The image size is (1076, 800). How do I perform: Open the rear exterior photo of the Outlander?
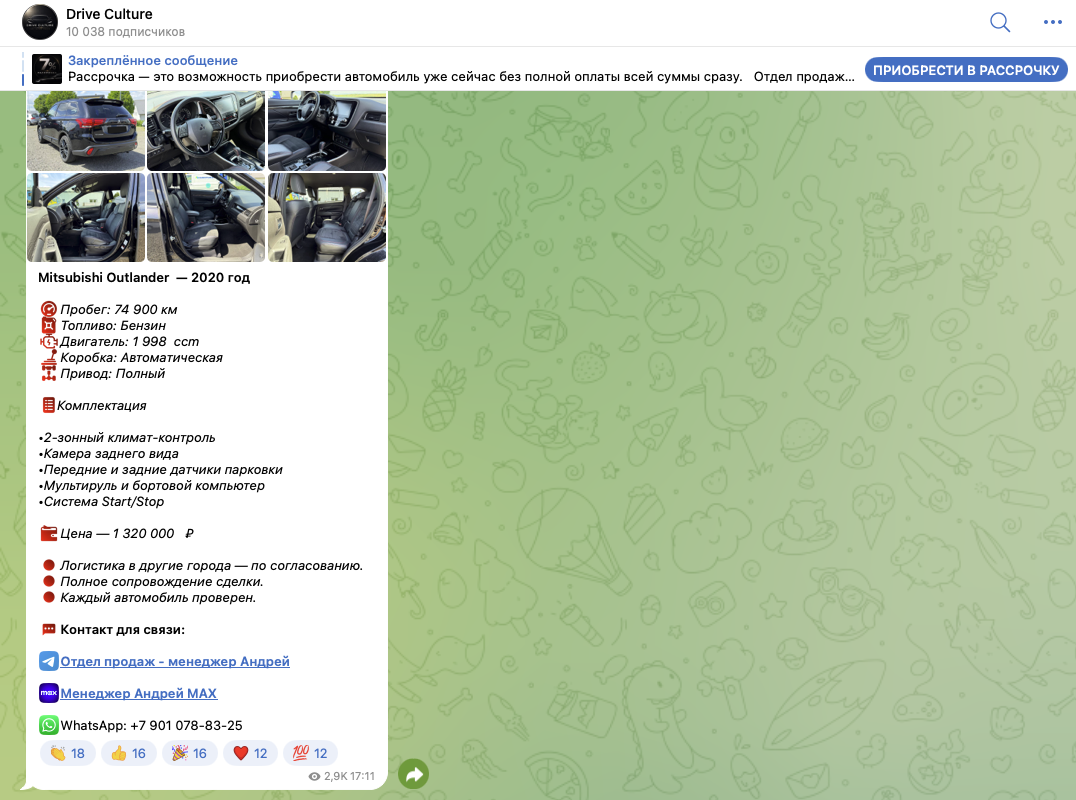click(86, 130)
